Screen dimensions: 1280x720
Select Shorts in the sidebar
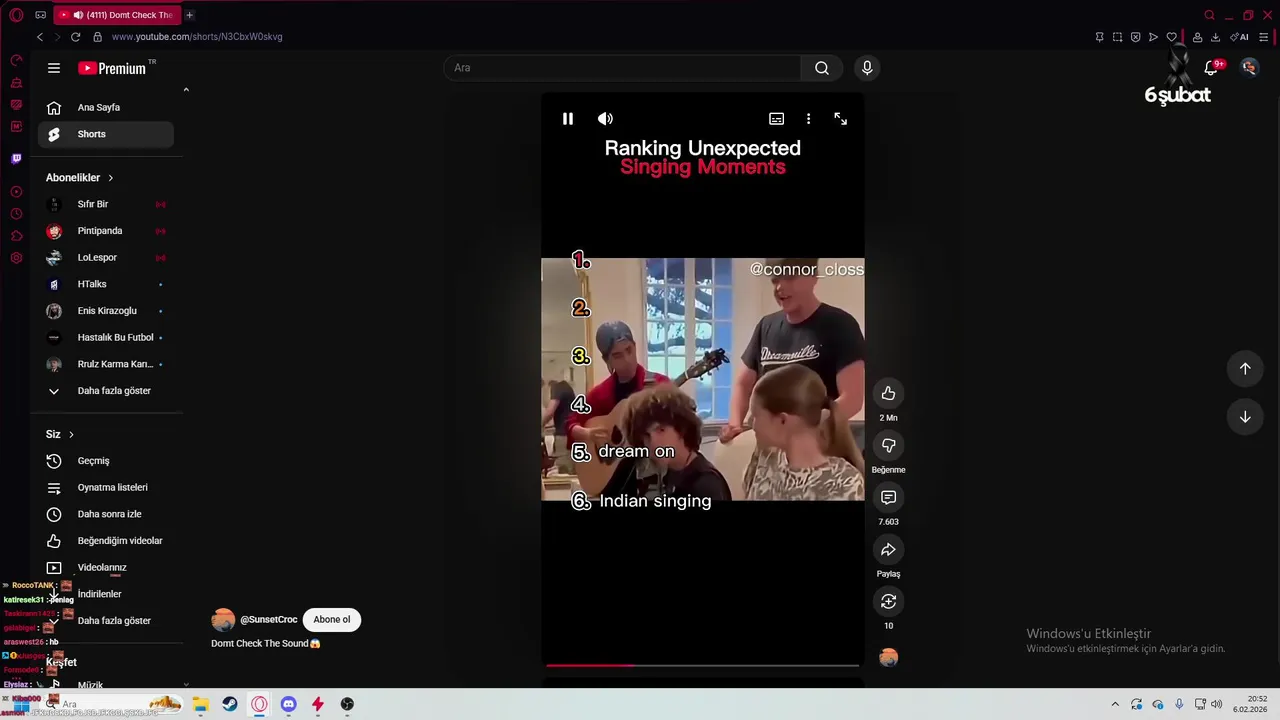(106, 134)
